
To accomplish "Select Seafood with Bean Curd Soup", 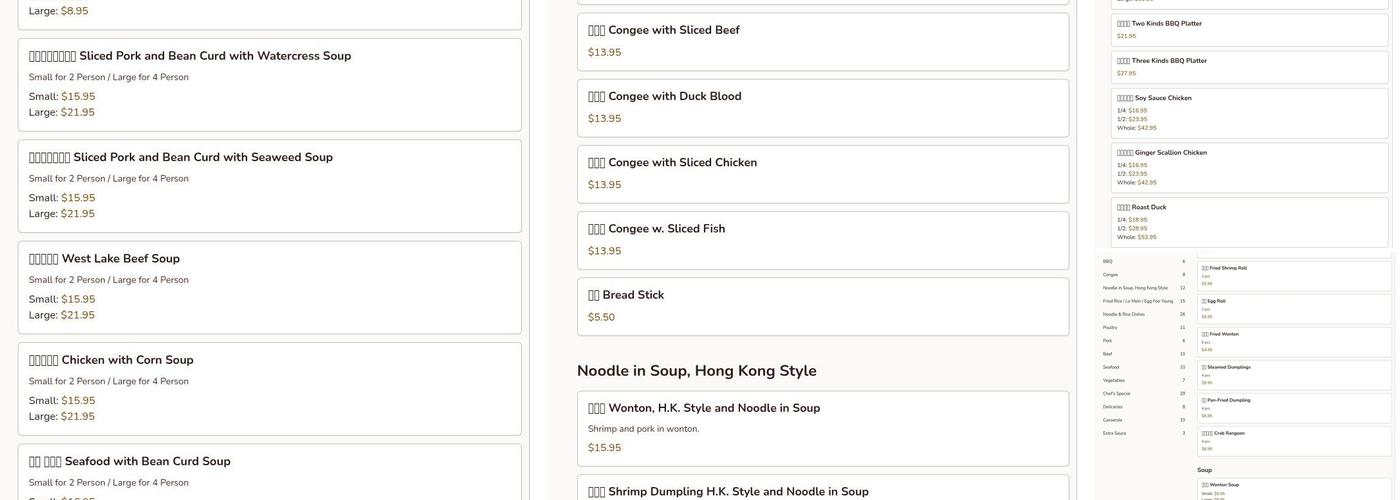I will tap(269, 470).
